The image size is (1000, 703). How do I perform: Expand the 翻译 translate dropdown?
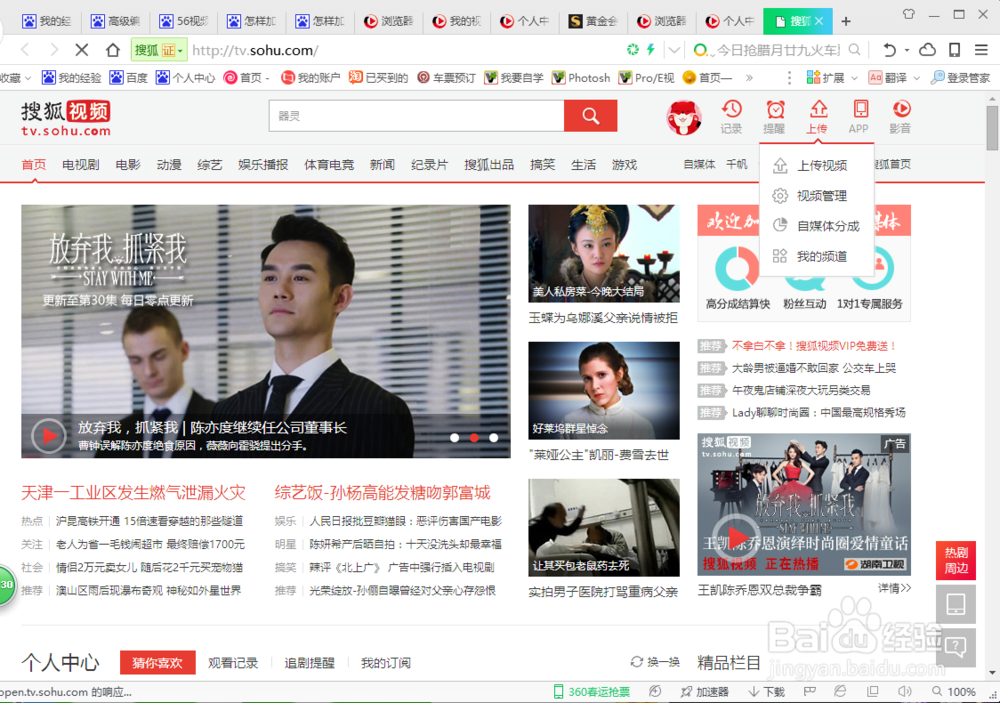click(x=916, y=78)
